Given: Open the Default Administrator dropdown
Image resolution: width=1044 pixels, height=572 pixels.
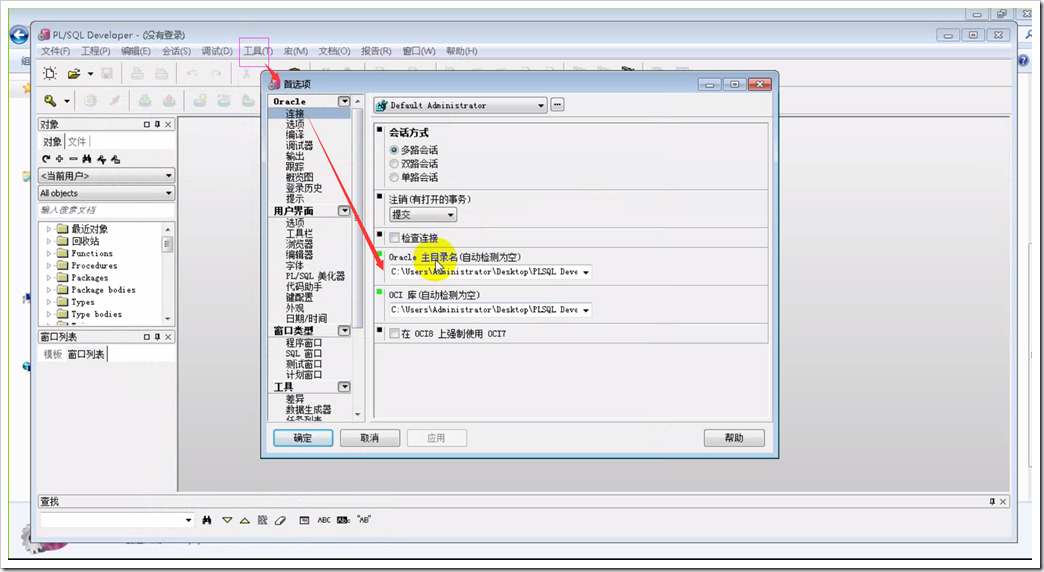Looking at the screenshot, I should click(x=541, y=105).
